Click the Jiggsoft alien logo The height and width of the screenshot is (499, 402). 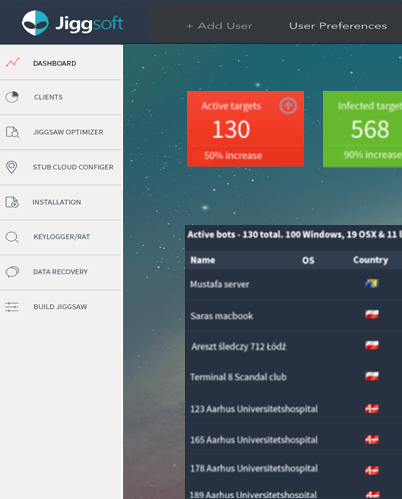point(35,23)
